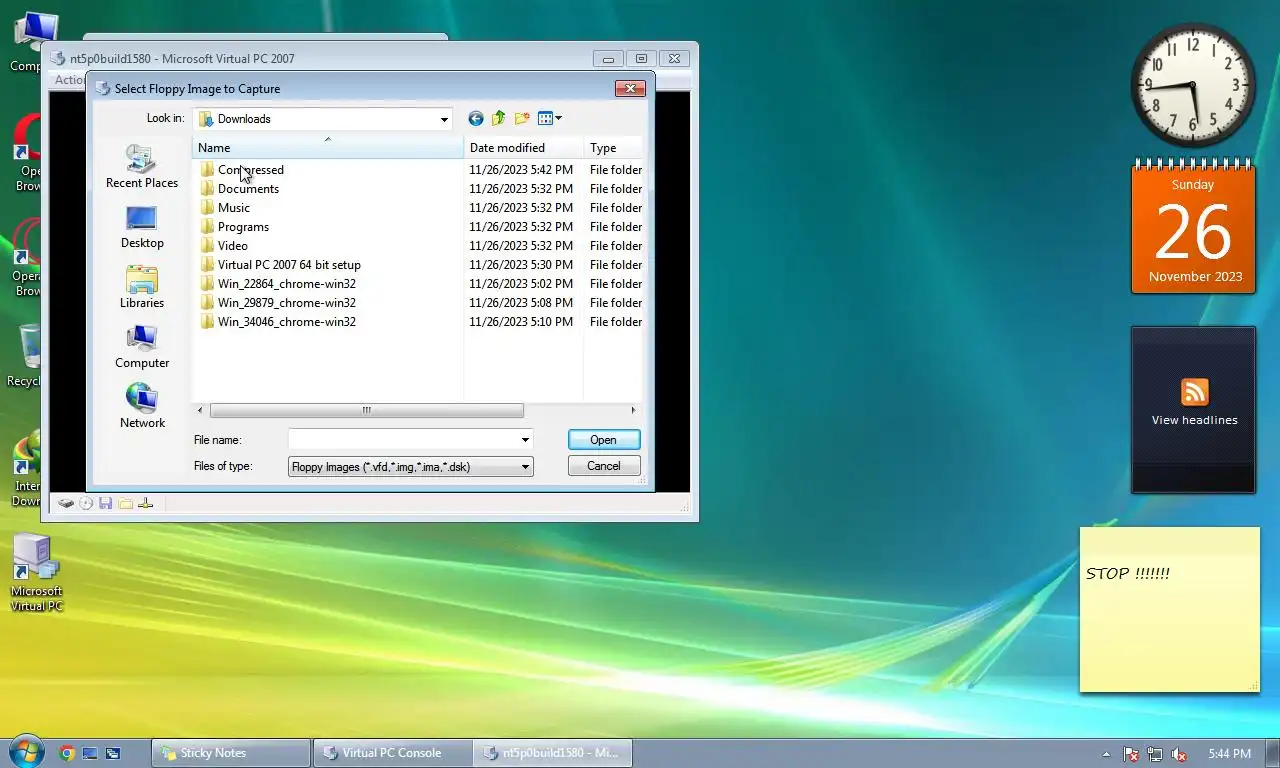Select the Music folder
This screenshot has width=1280, height=768.
pos(225,208)
